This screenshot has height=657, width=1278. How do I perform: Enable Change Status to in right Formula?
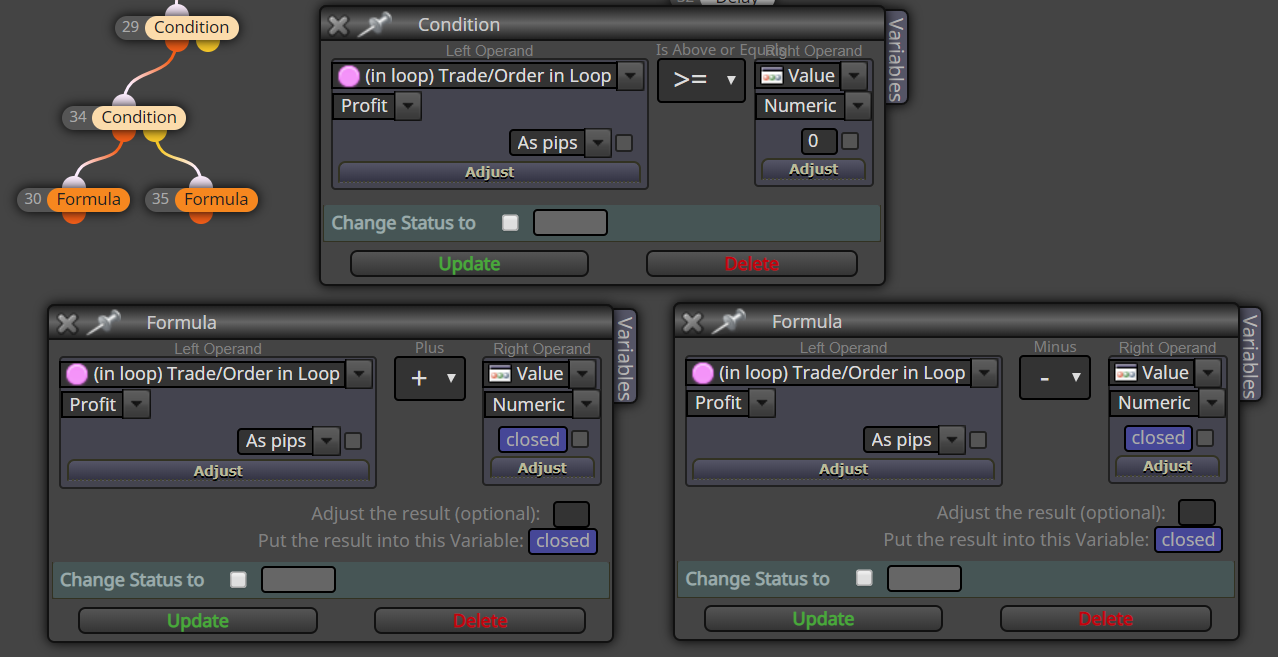864,578
